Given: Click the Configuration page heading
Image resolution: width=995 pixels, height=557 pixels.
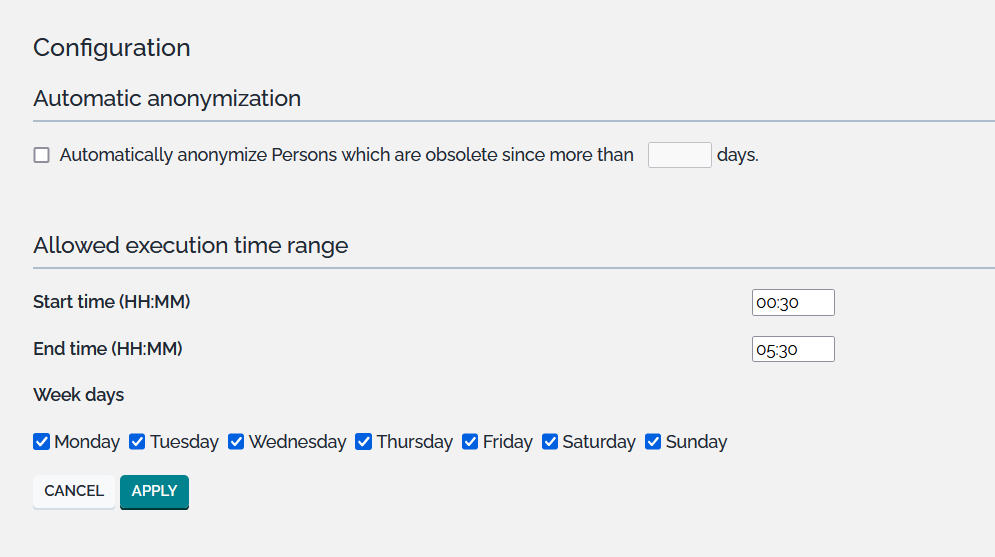Looking at the screenshot, I should (111, 47).
